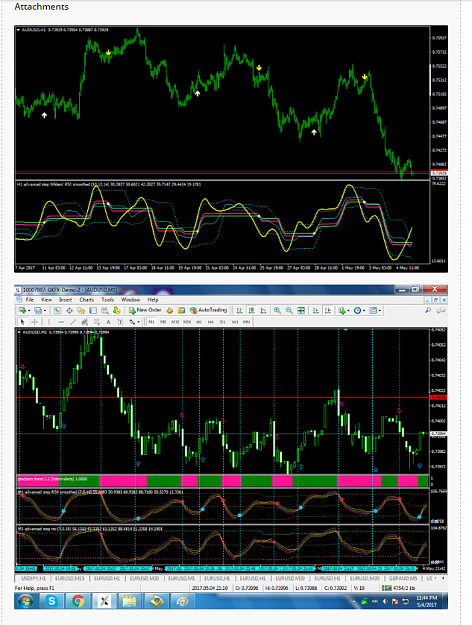Click the taskbar clock showing 11:44 PM

pos(427,601)
